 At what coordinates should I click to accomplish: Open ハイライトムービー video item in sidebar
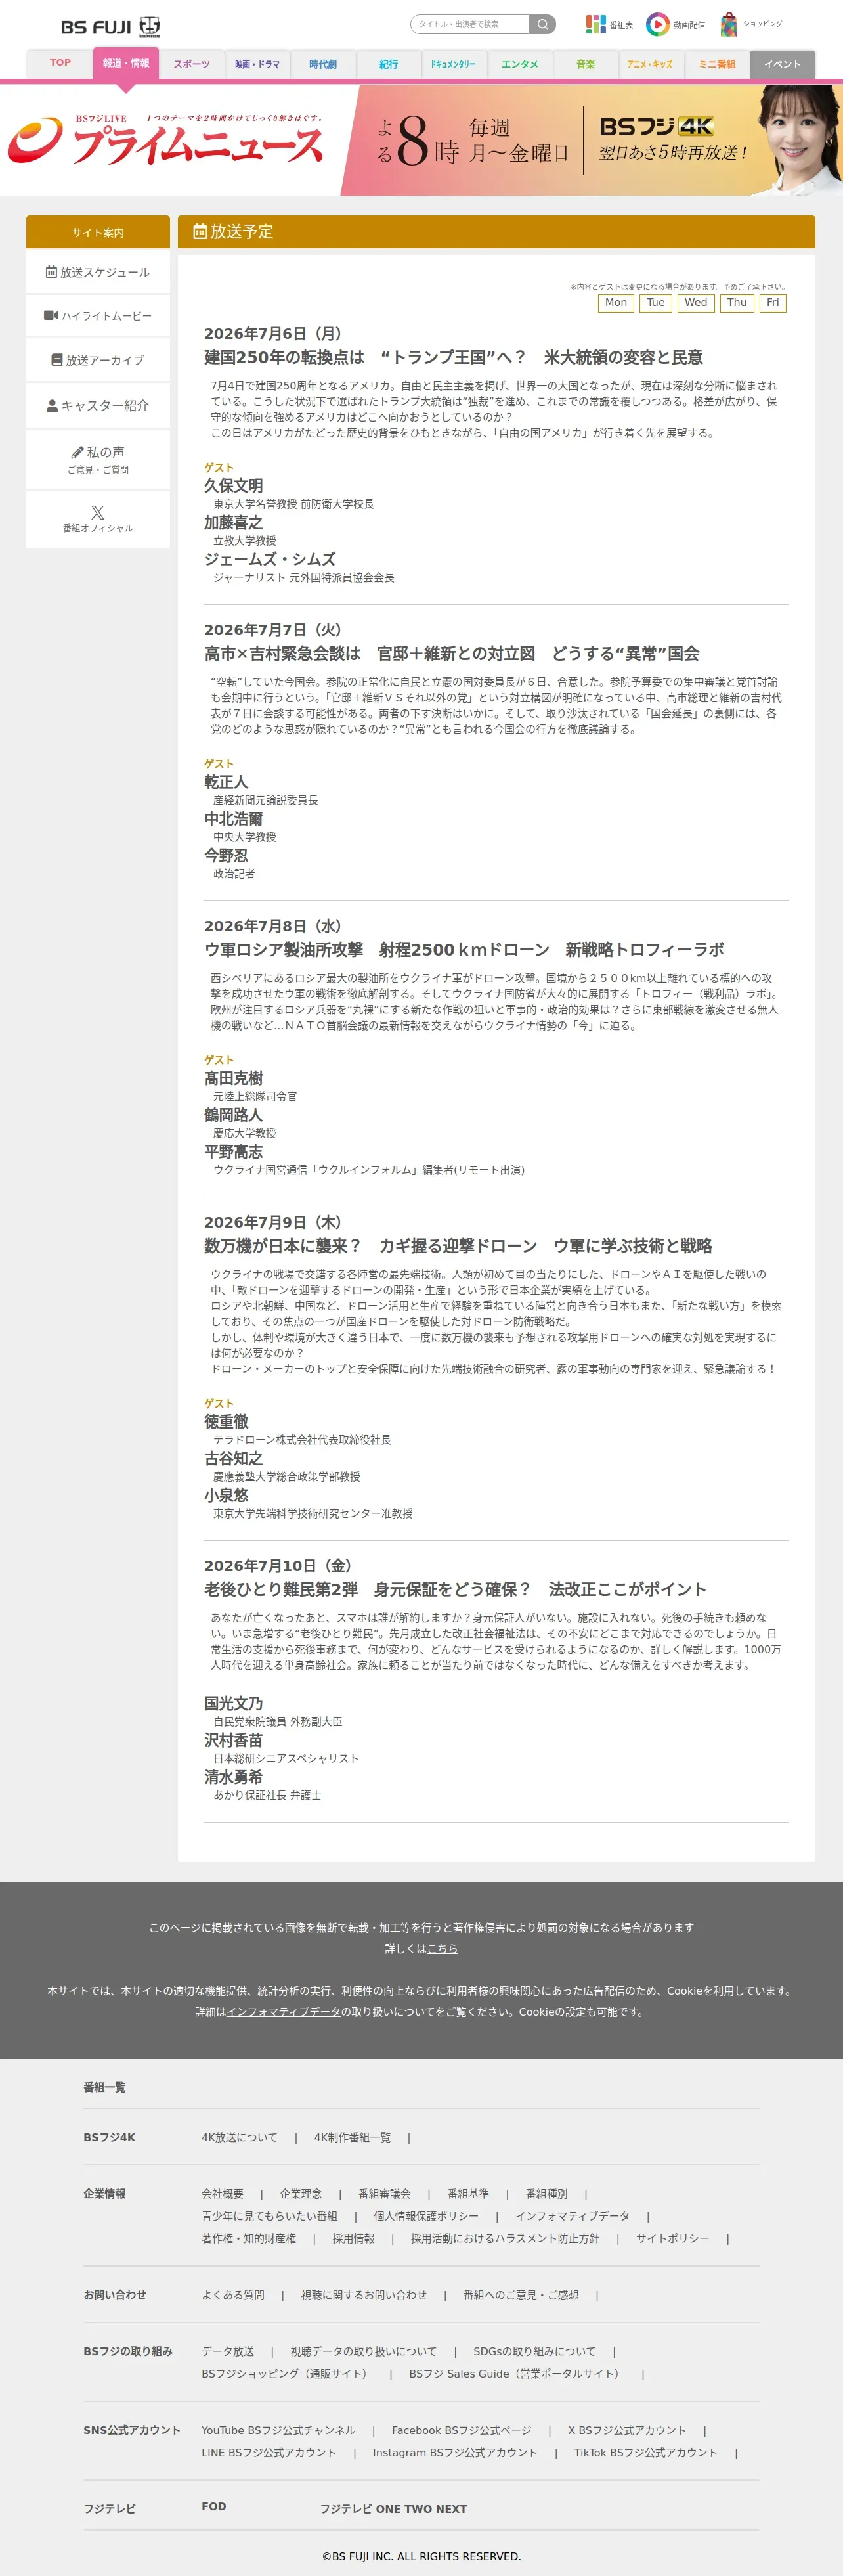tap(98, 316)
